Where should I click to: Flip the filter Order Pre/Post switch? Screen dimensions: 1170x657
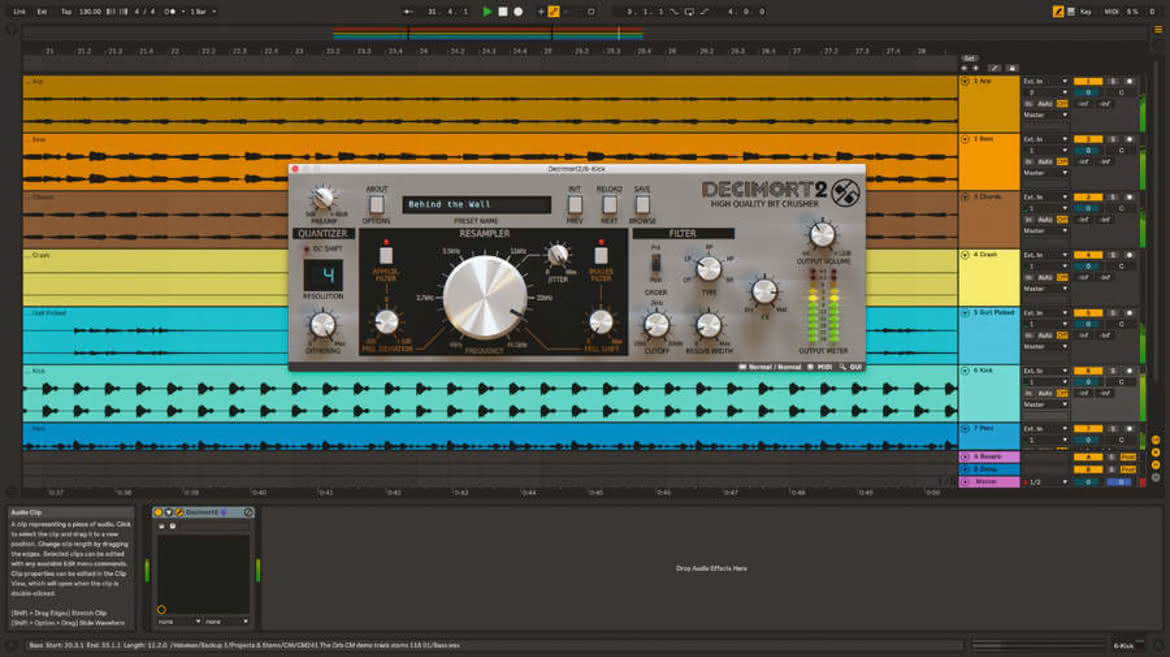coord(656,264)
